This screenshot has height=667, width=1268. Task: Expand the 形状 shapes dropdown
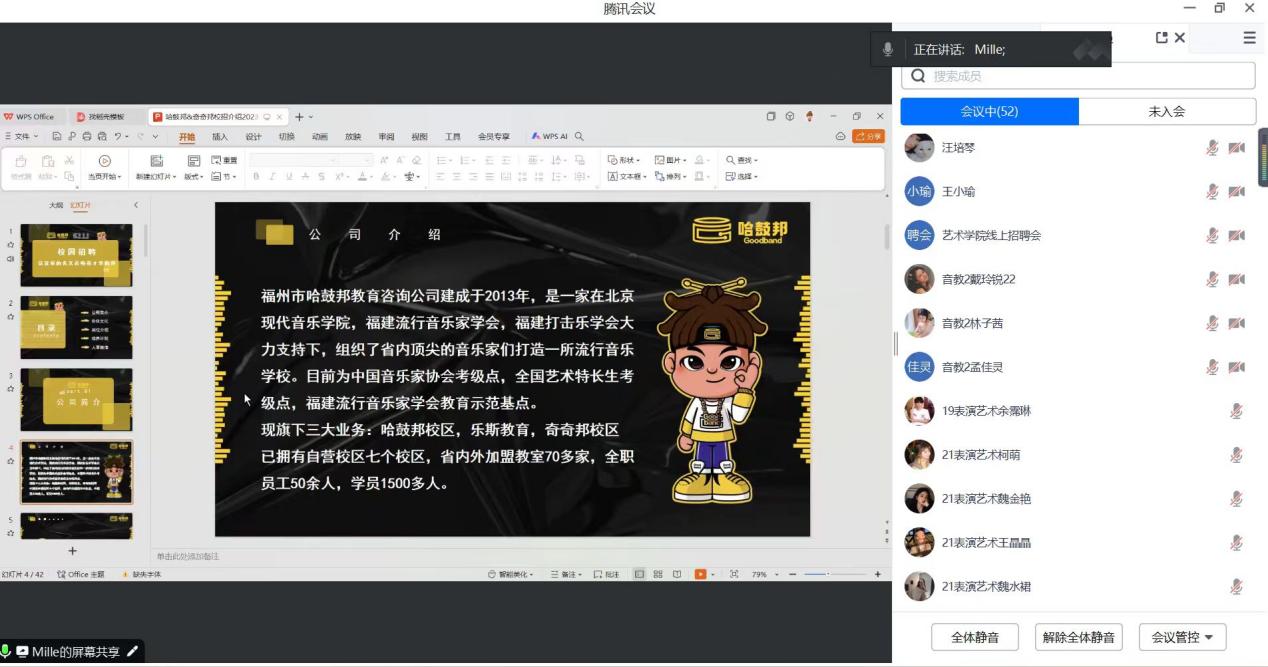627,160
